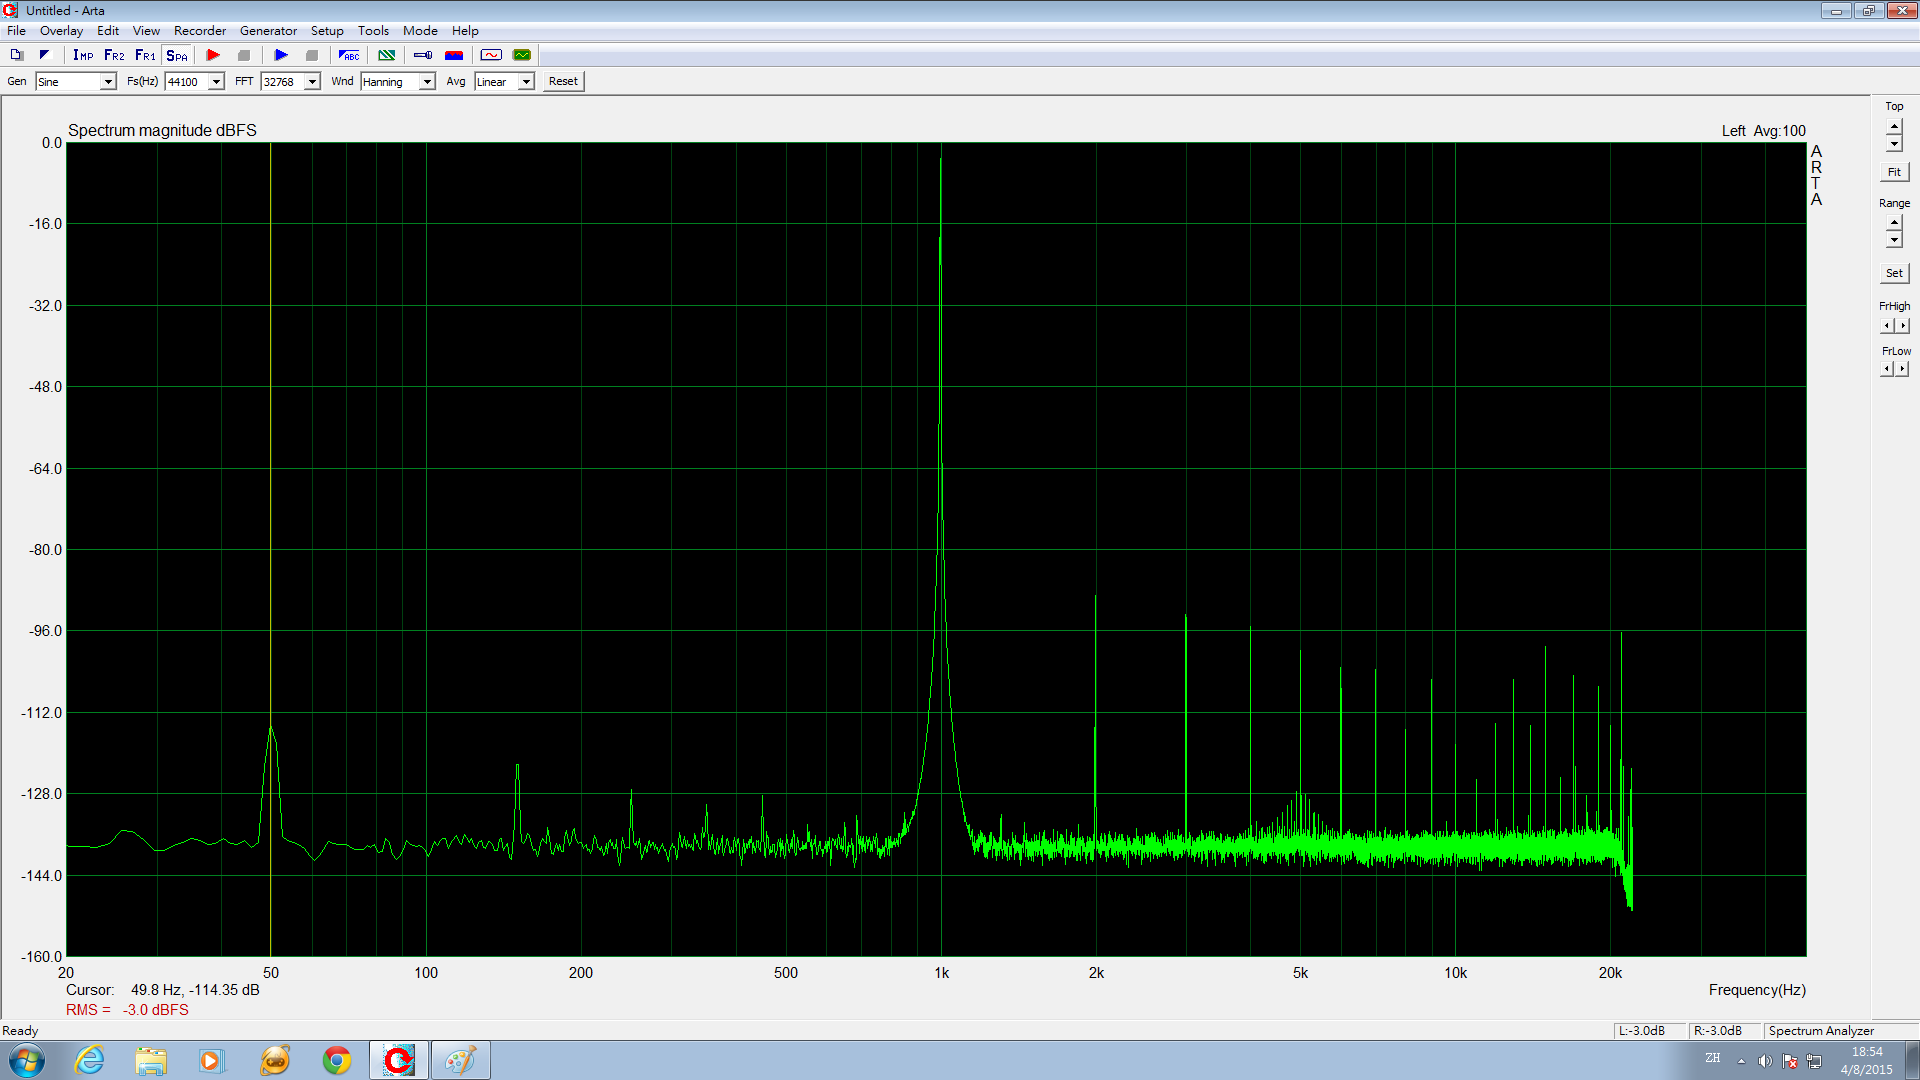The width and height of the screenshot is (1920, 1080).
Task: Click the 'Left Avg:100' label above the graph
Action: click(x=1763, y=131)
